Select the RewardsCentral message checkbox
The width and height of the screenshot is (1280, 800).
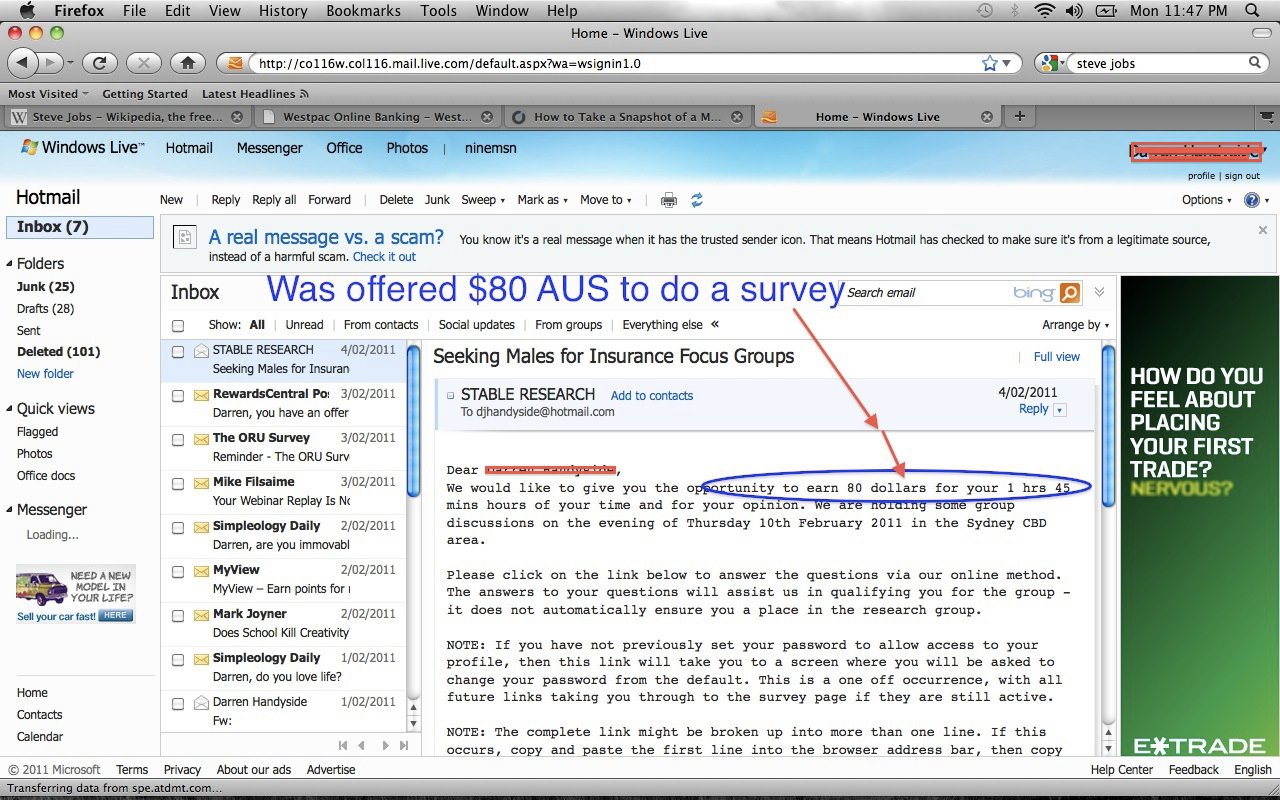pyautogui.click(x=178, y=395)
